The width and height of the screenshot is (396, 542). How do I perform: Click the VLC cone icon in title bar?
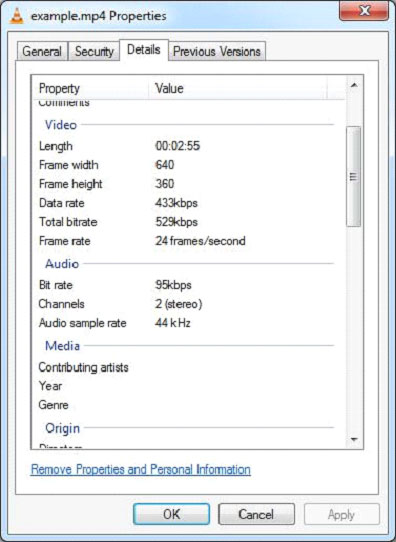click(17, 16)
